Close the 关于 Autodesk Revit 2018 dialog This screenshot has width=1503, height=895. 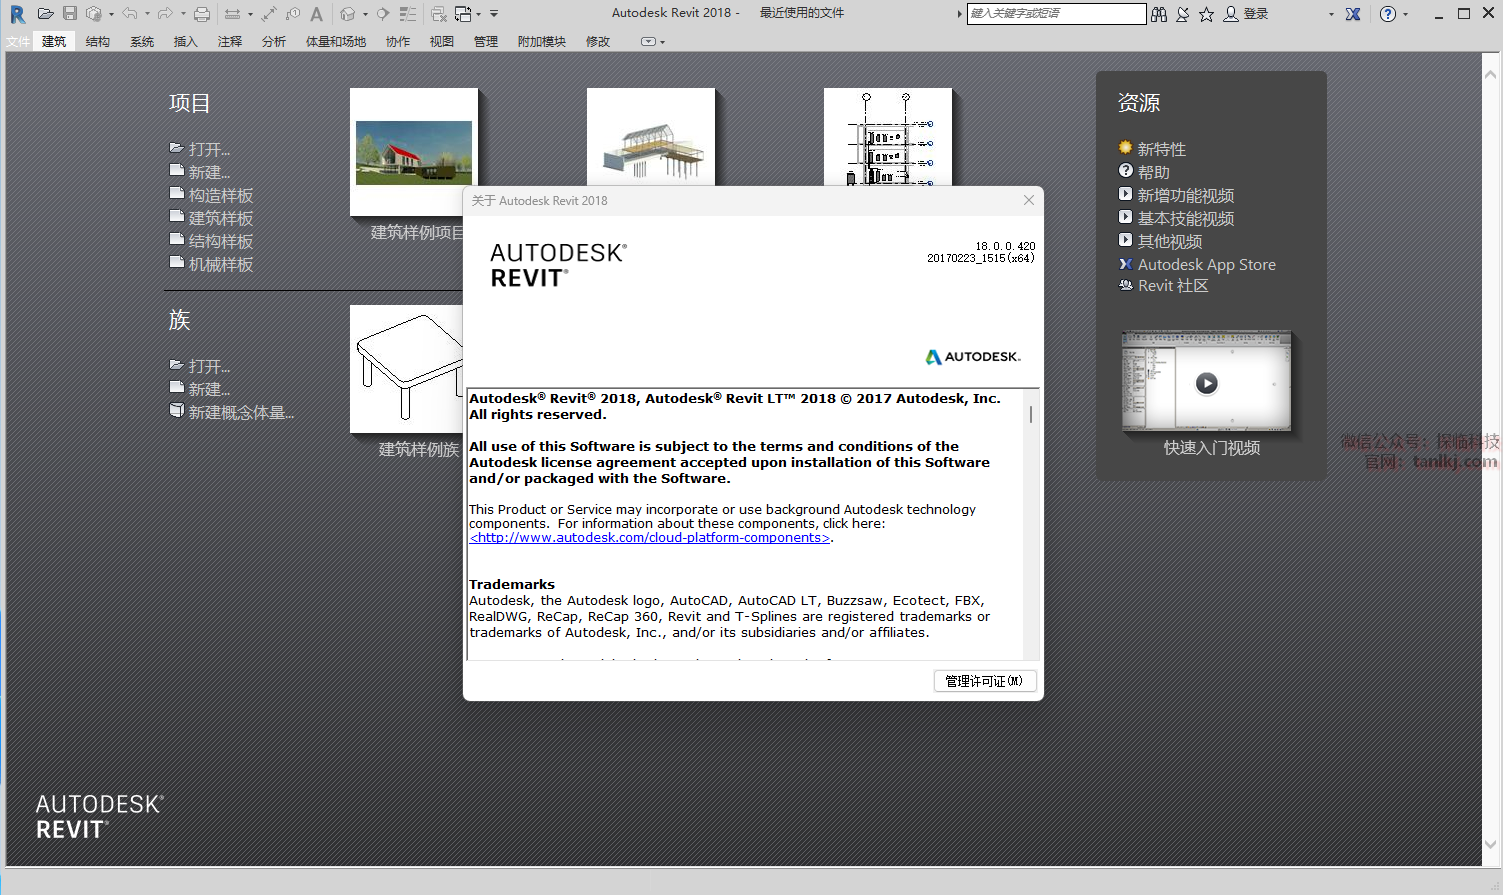[x=1028, y=201]
